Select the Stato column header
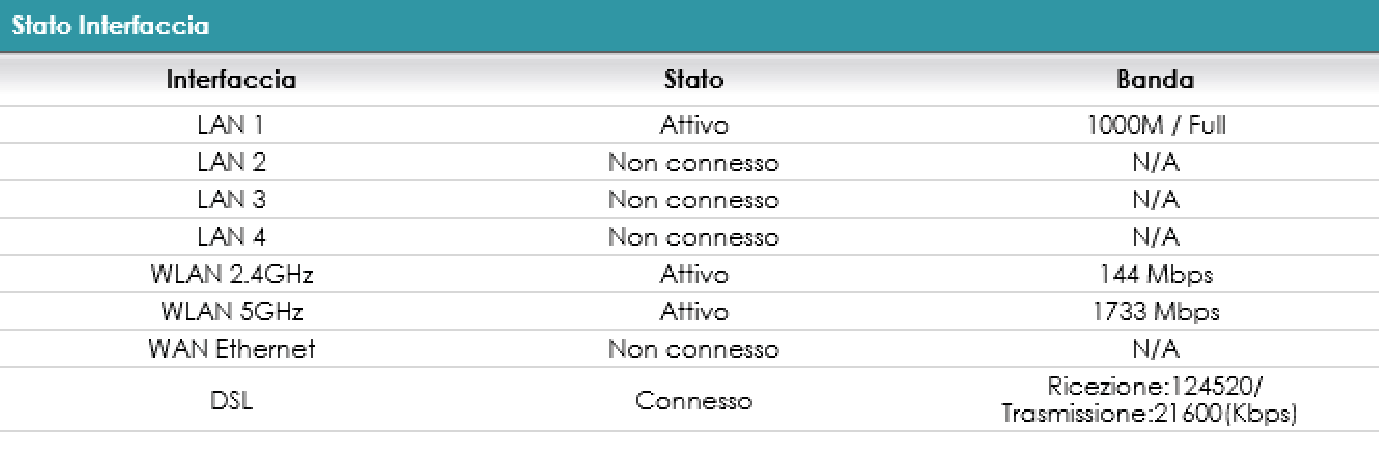This screenshot has width=1379, height=466. (693, 79)
